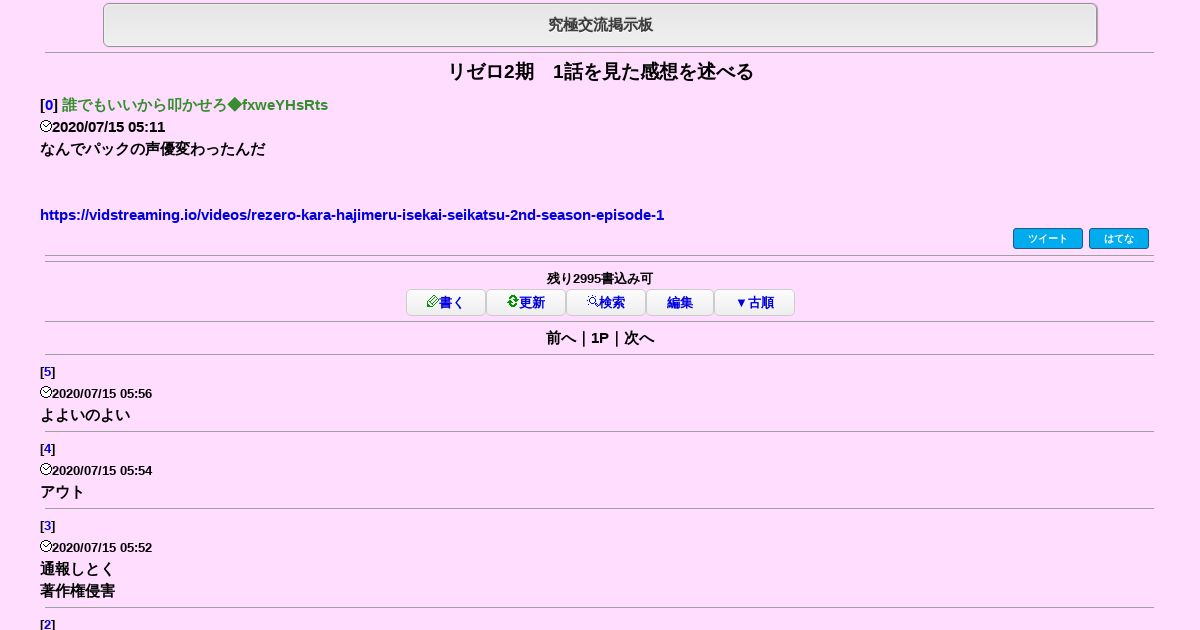Bookmark with はてな button
This screenshot has width=1200, height=630.
[1119, 239]
